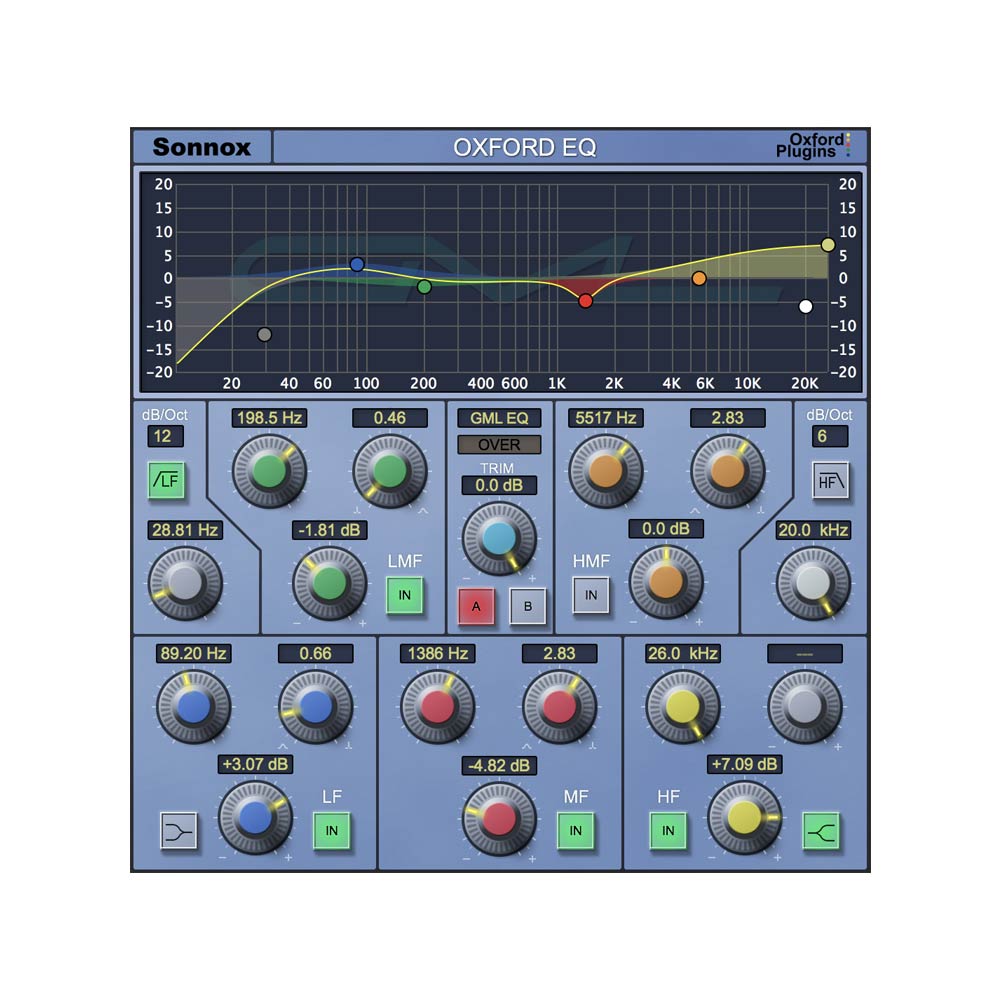Switch to preset B
The width and height of the screenshot is (1000, 1000).
[527, 606]
